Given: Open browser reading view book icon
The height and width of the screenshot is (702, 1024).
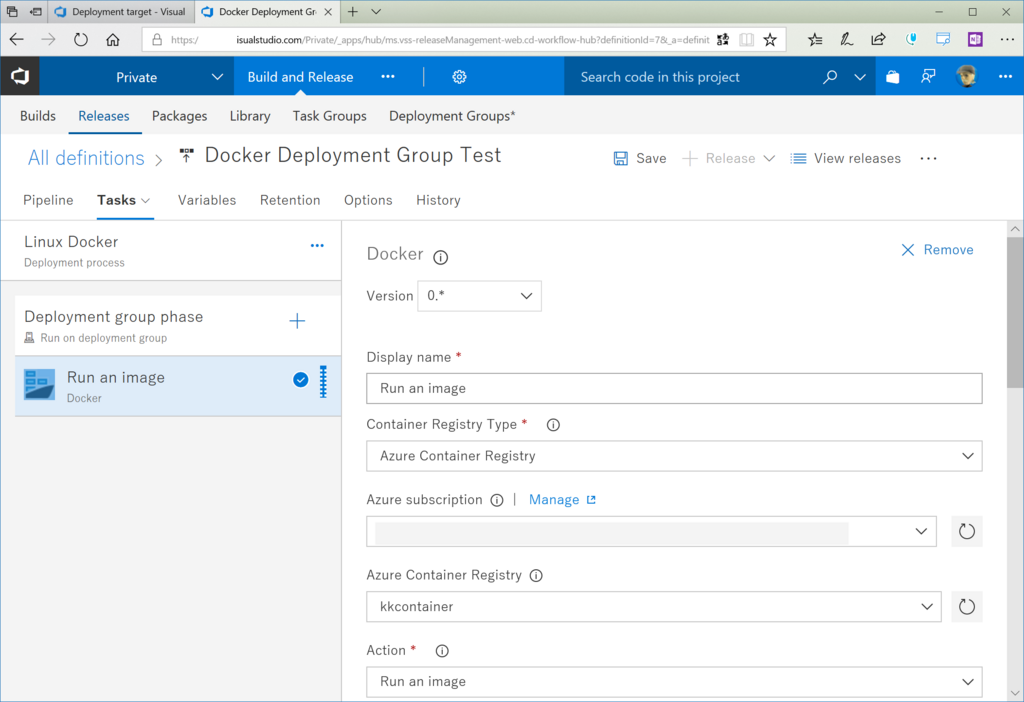Looking at the screenshot, I should 746,40.
